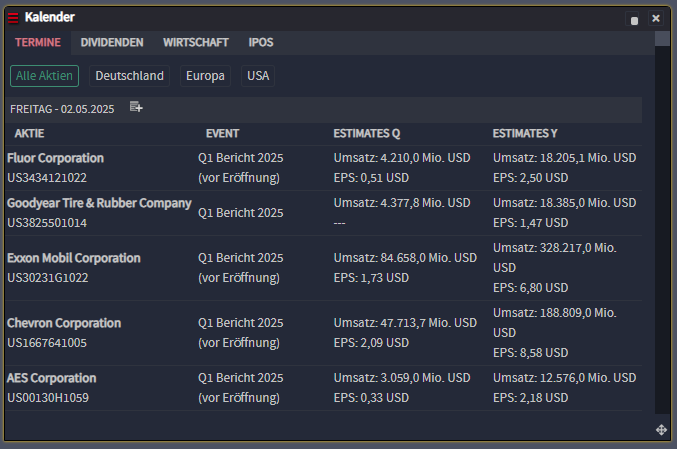Viewport: 677px width, 449px height.
Task: Click the detach window icon in the title bar
Action: (x=634, y=19)
